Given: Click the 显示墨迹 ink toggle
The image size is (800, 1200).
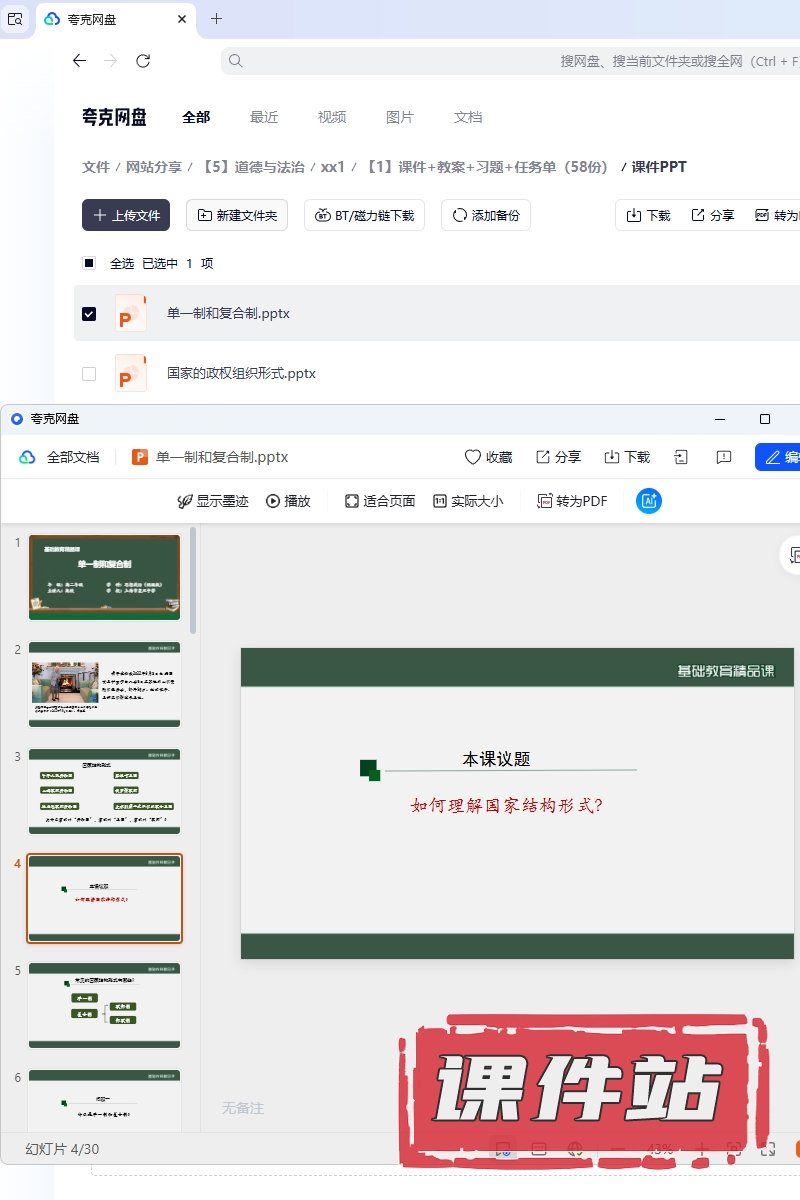Looking at the screenshot, I should [x=212, y=501].
